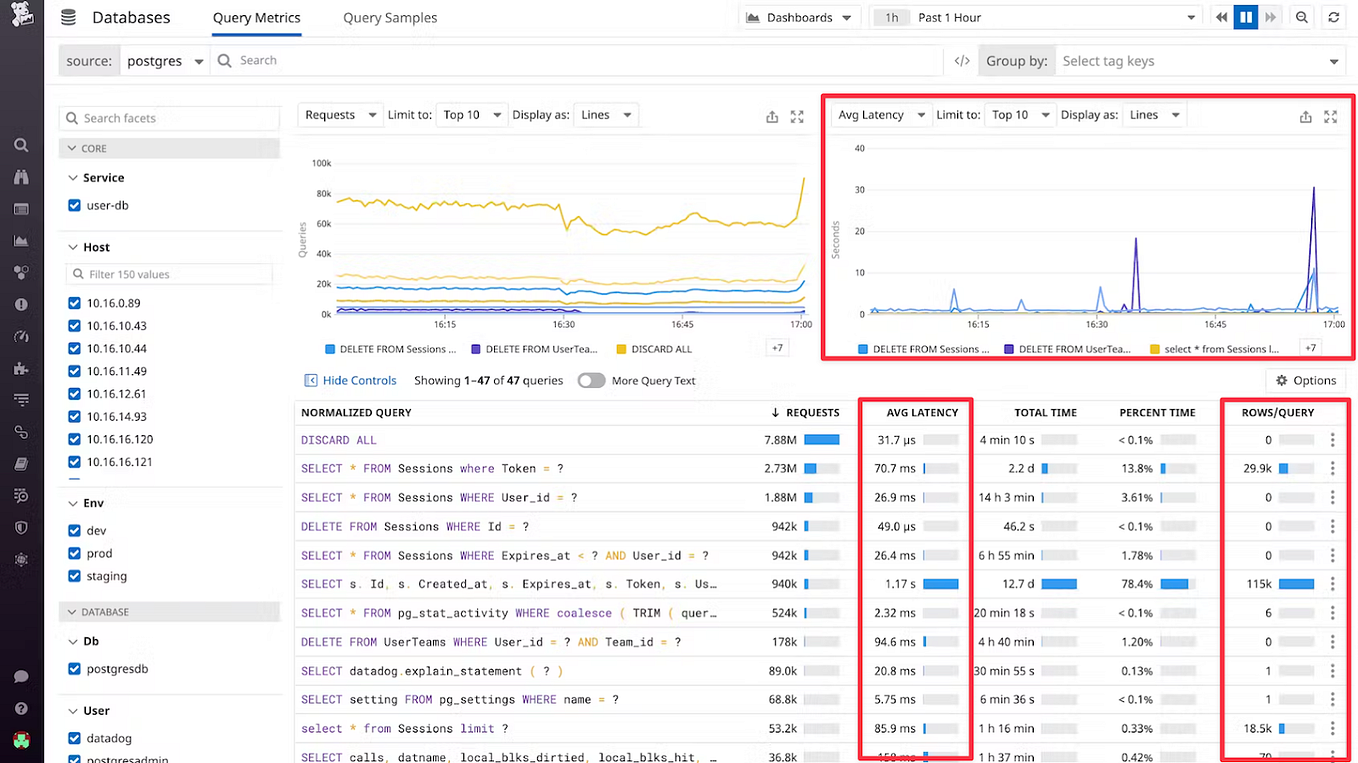Click the Databases stack icon in header

tap(68, 17)
